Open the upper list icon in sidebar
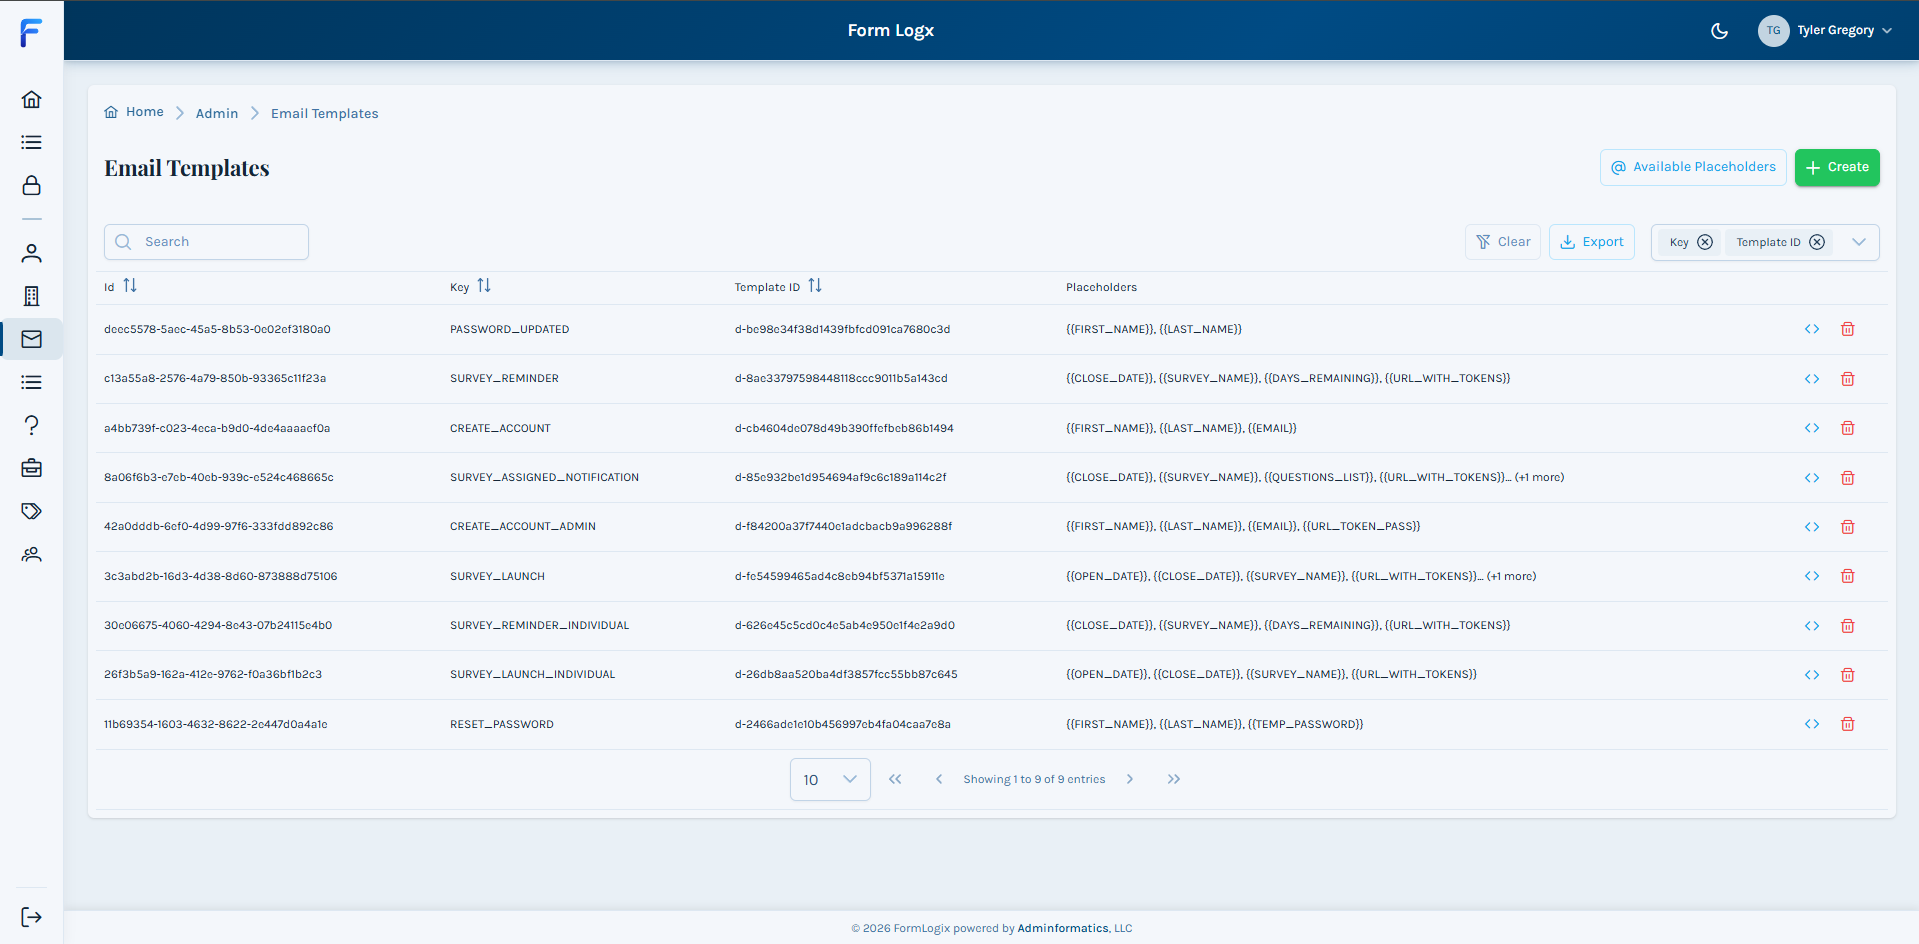 coord(31,142)
